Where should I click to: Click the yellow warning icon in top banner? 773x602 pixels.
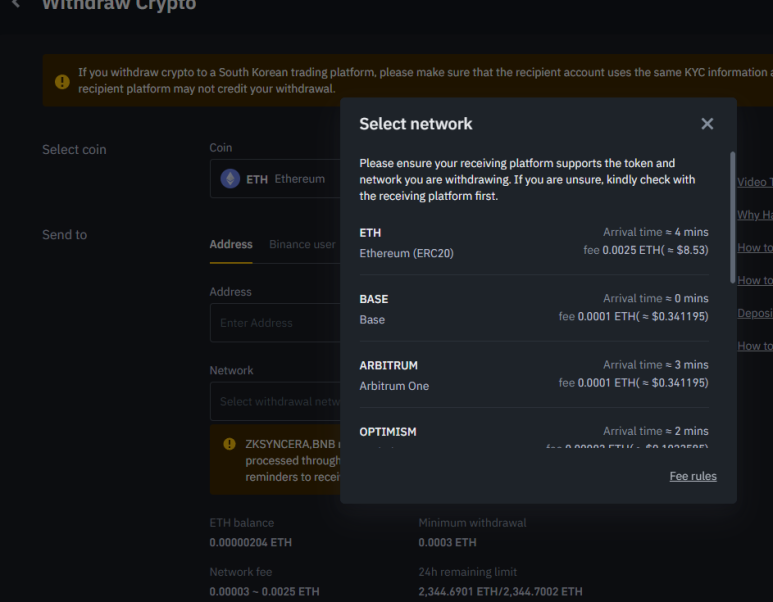(x=62, y=81)
